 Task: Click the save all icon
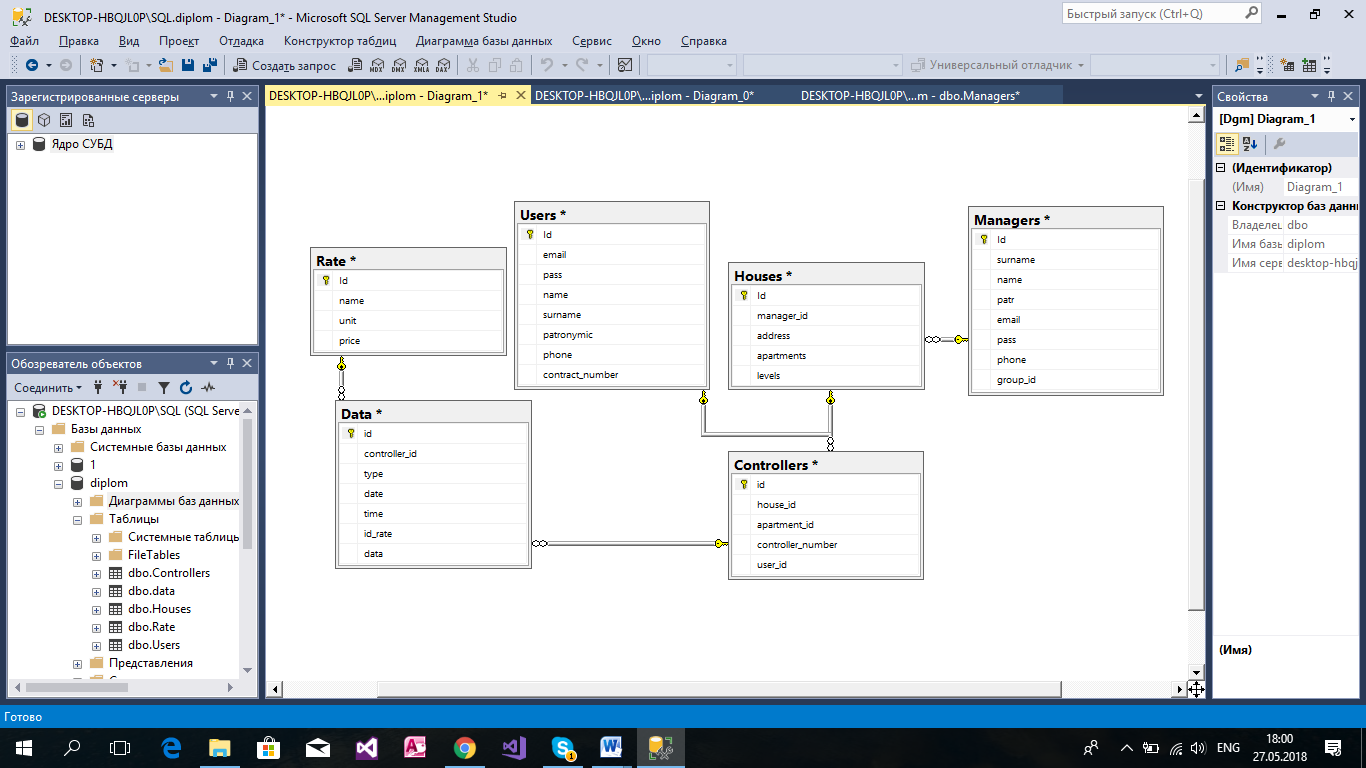click(x=210, y=65)
